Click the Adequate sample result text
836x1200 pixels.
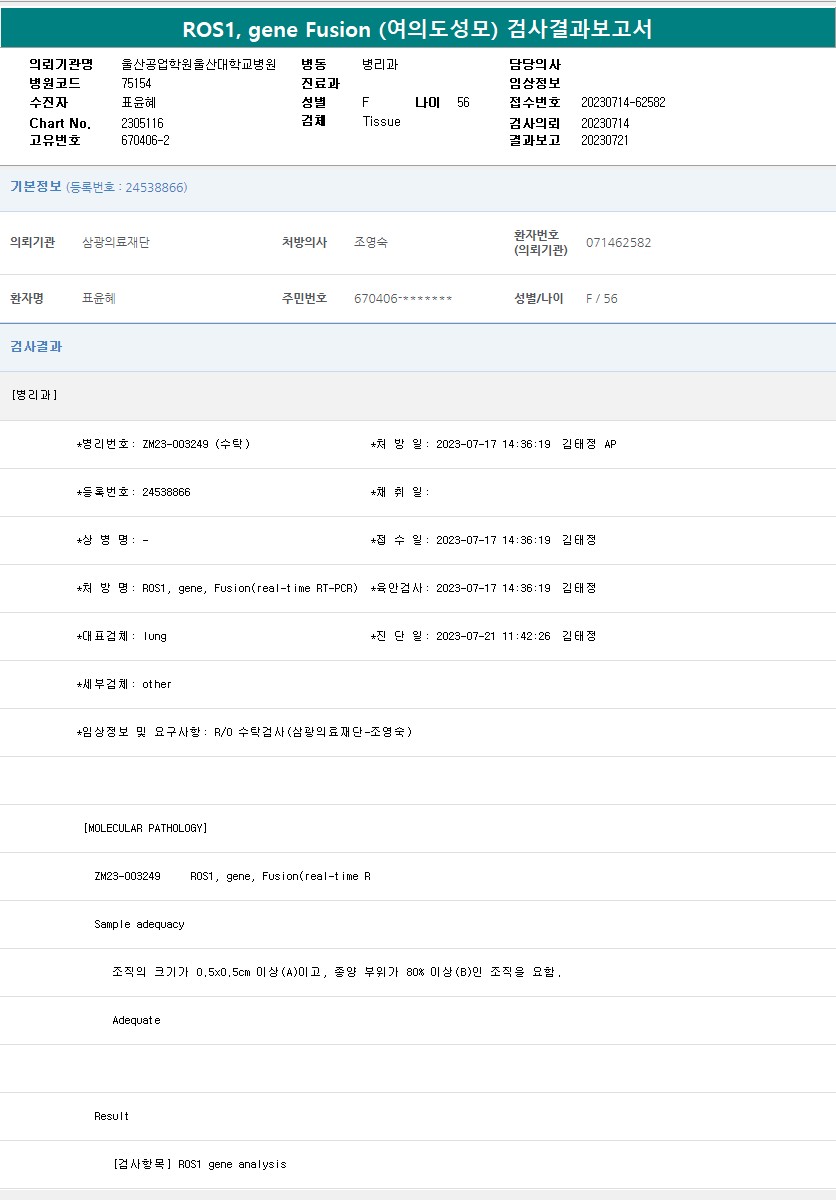tap(136, 1020)
